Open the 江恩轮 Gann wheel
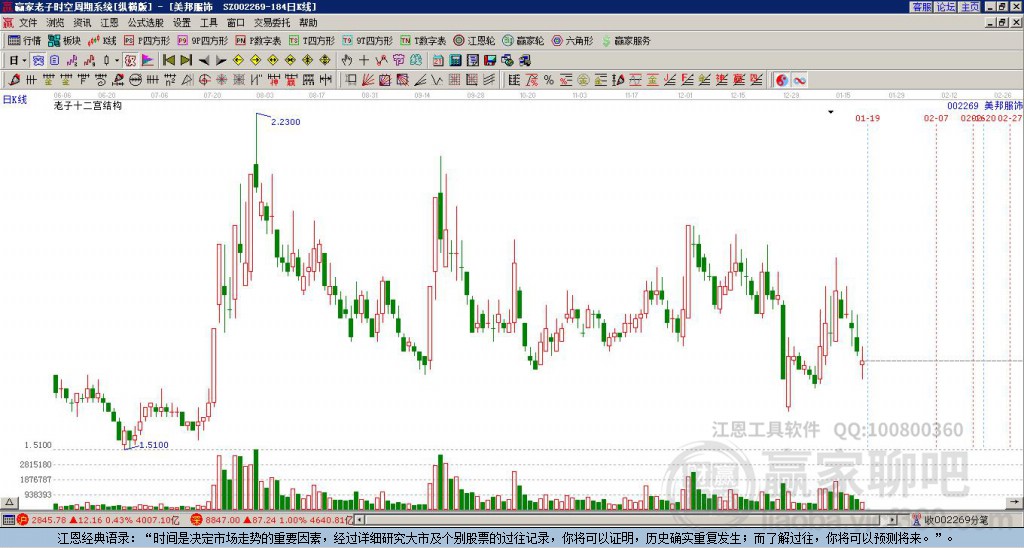 click(474, 40)
